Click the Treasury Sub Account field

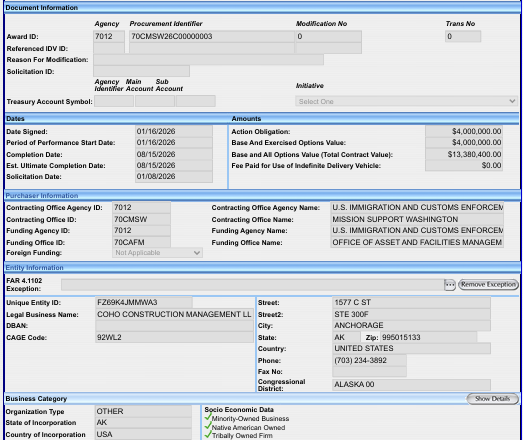tap(196, 101)
